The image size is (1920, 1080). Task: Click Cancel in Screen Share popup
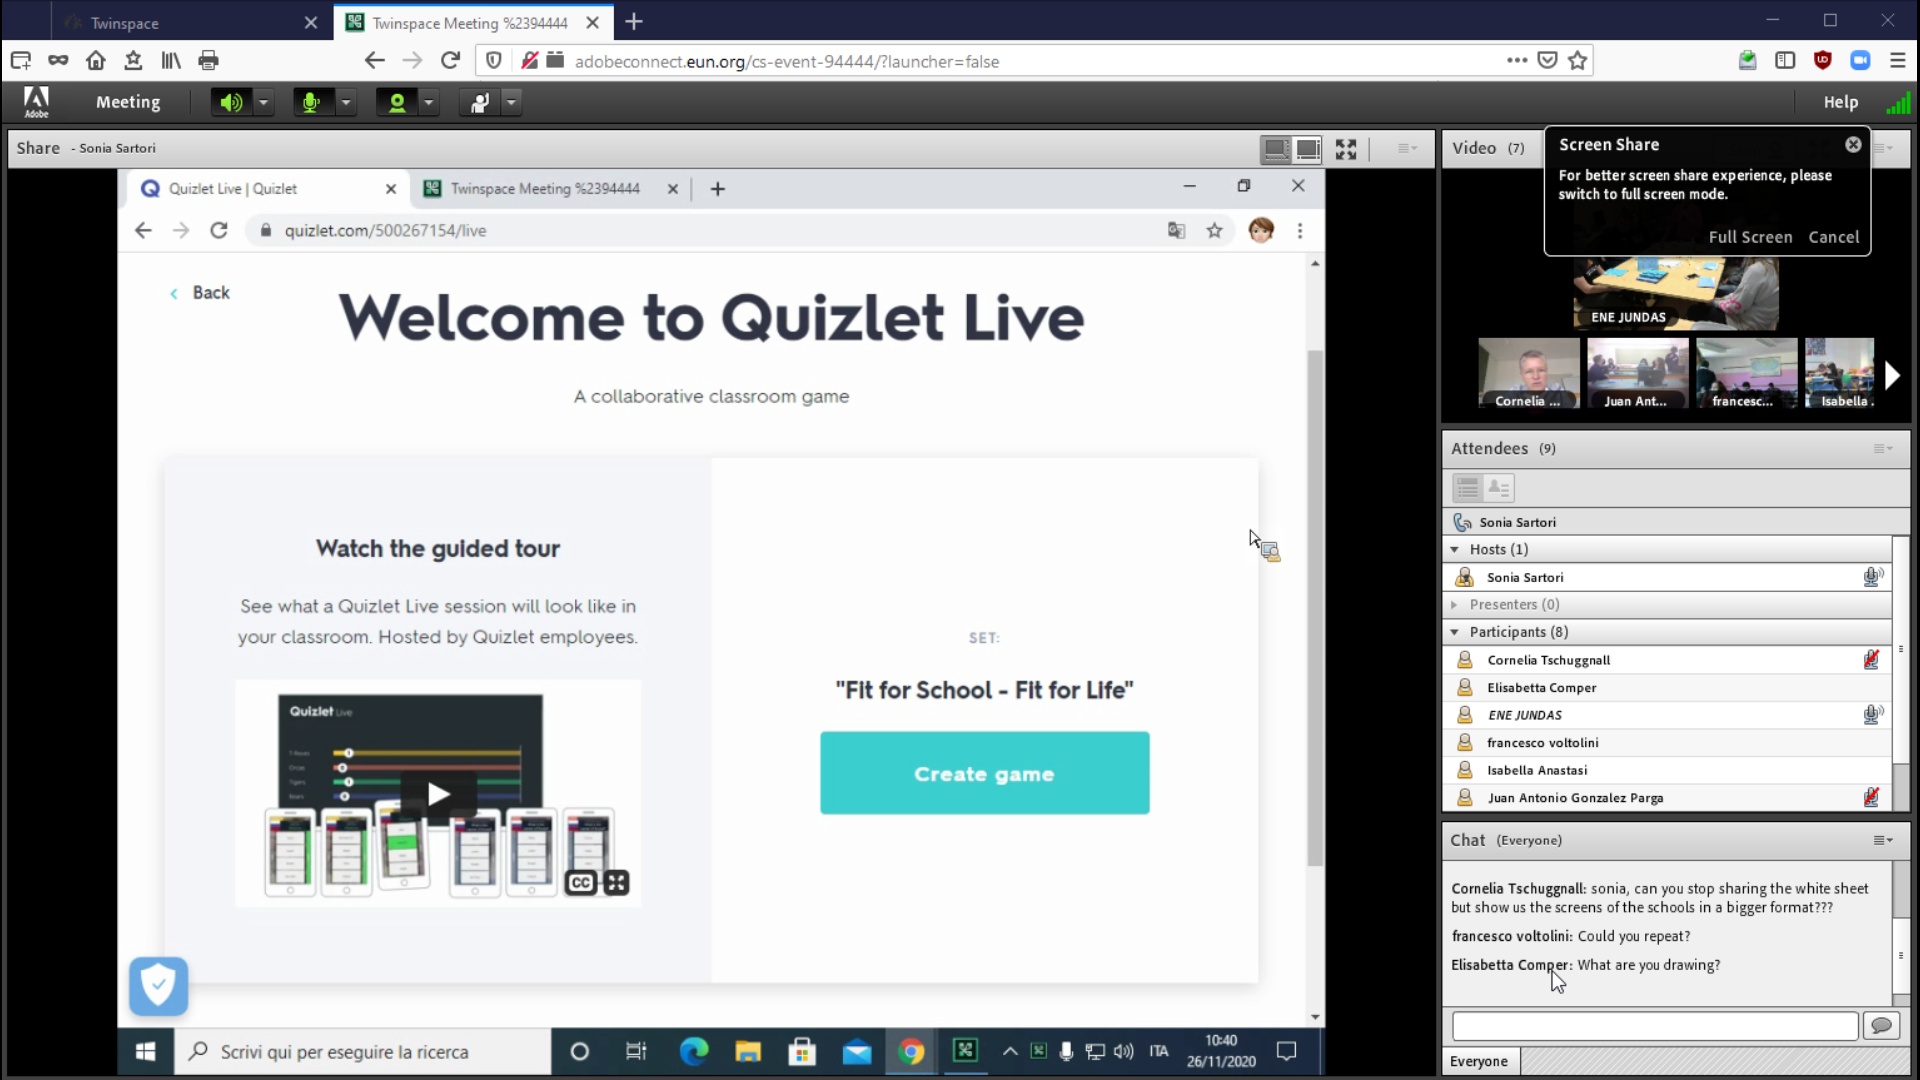pyautogui.click(x=1833, y=237)
